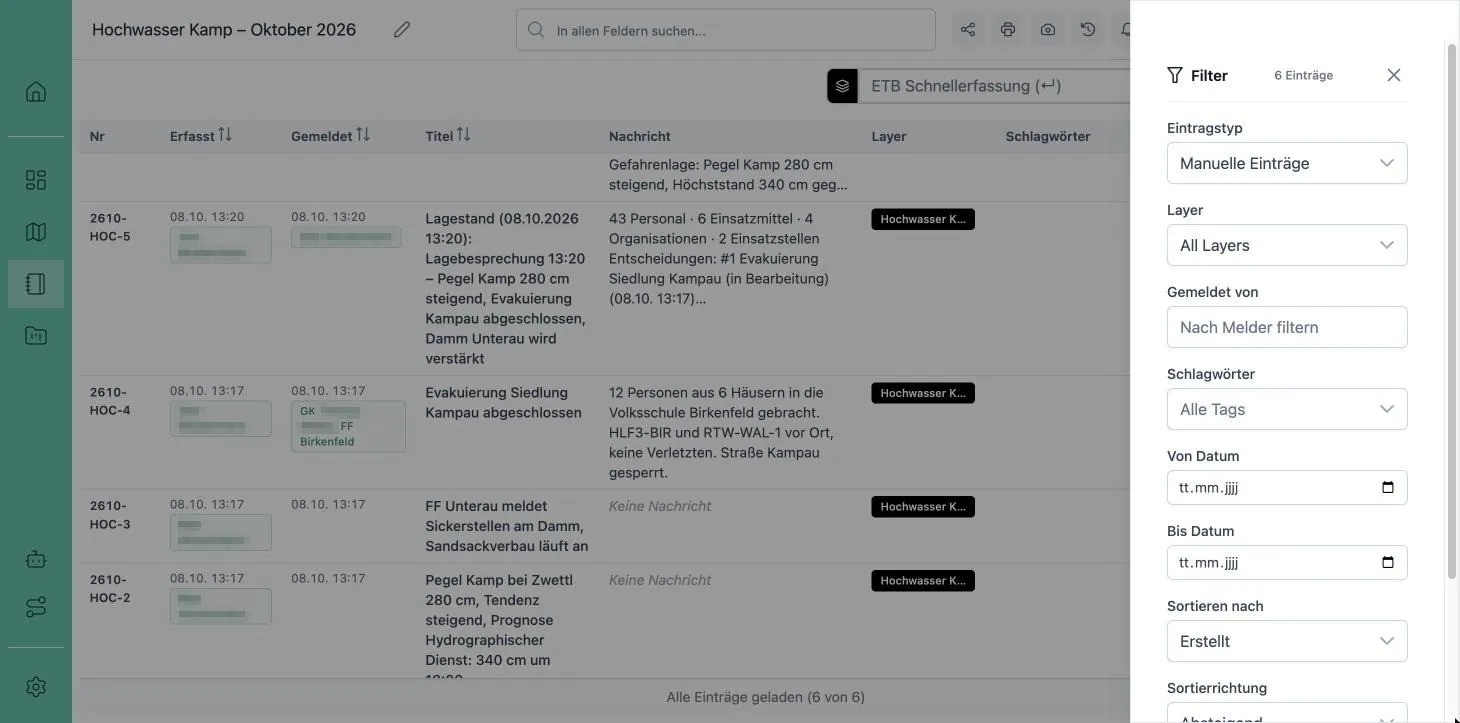Open the workflow icon in sidebar
Image resolution: width=1460 pixels, height=723 pixels.
pos(36,607)
